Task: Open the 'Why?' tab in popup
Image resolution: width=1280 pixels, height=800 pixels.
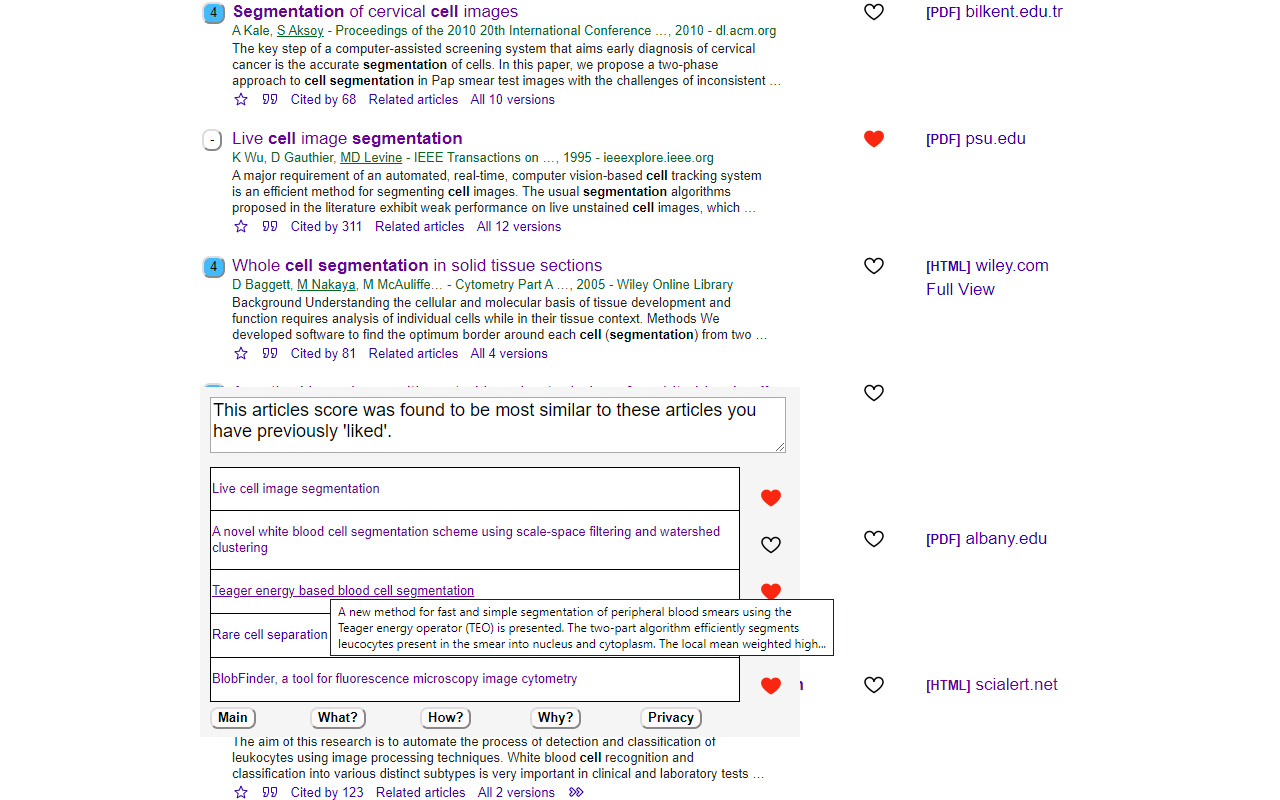Action: [x=555, y=718]
